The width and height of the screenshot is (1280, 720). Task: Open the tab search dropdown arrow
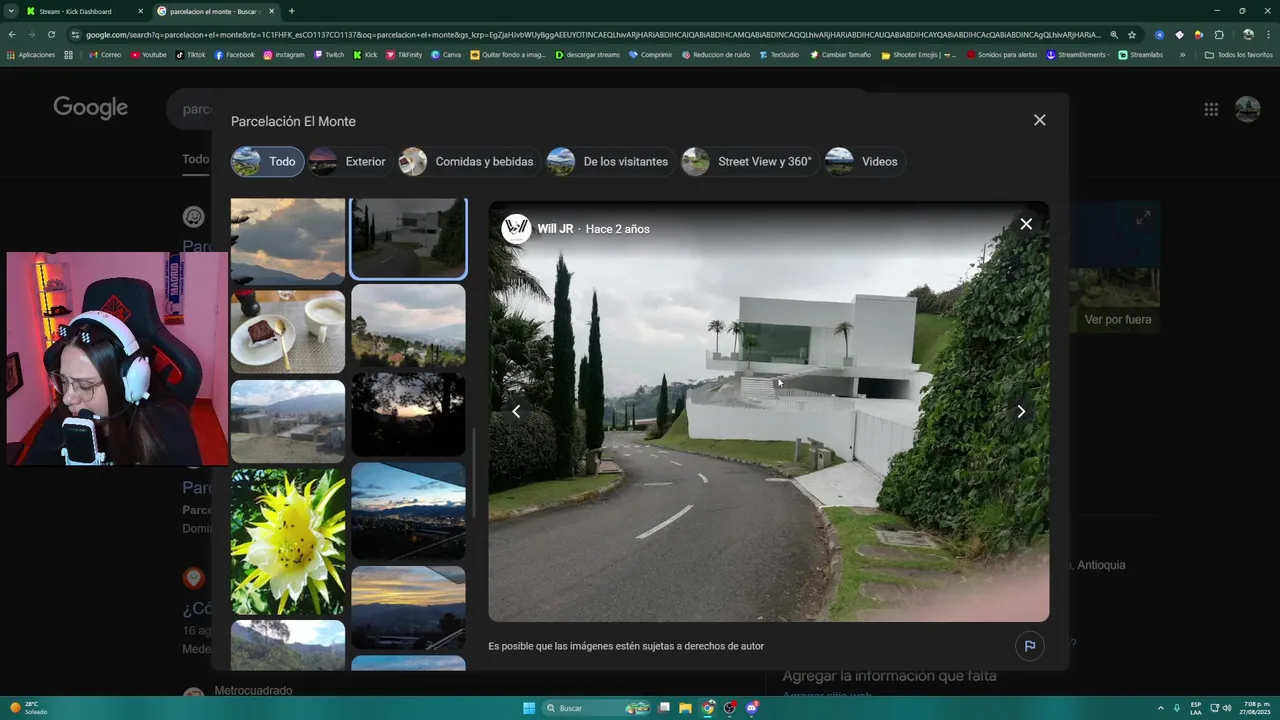click(10, 11)
